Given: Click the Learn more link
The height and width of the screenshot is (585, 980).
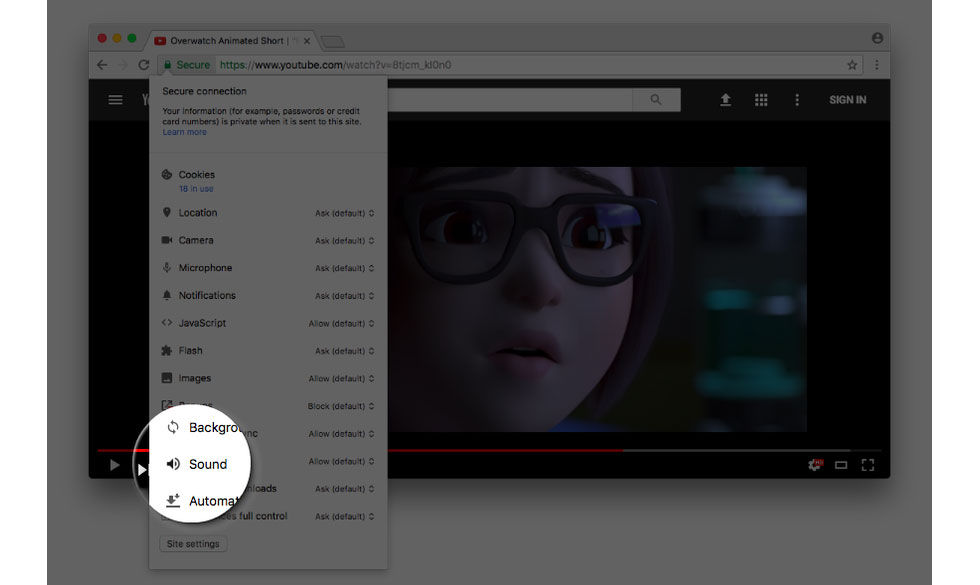Looking at the screenshot, I should pos(184,132).
